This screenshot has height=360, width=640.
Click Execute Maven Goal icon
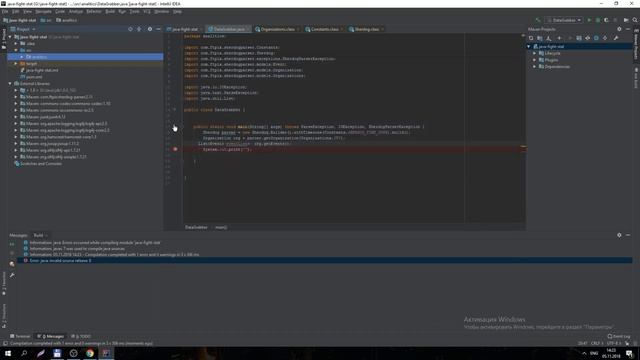(579, 38)
